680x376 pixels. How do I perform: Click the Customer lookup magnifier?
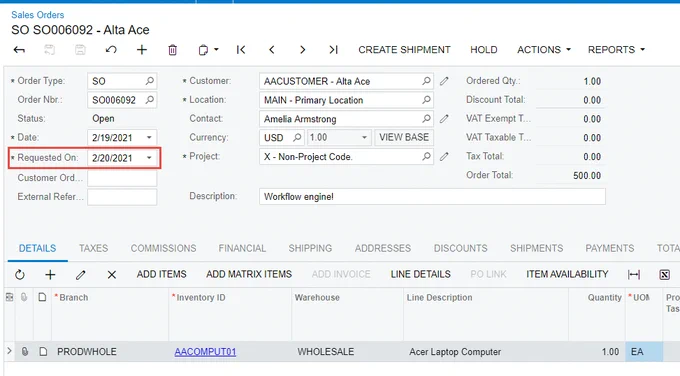pyautogui.click(x=426, y=81)
